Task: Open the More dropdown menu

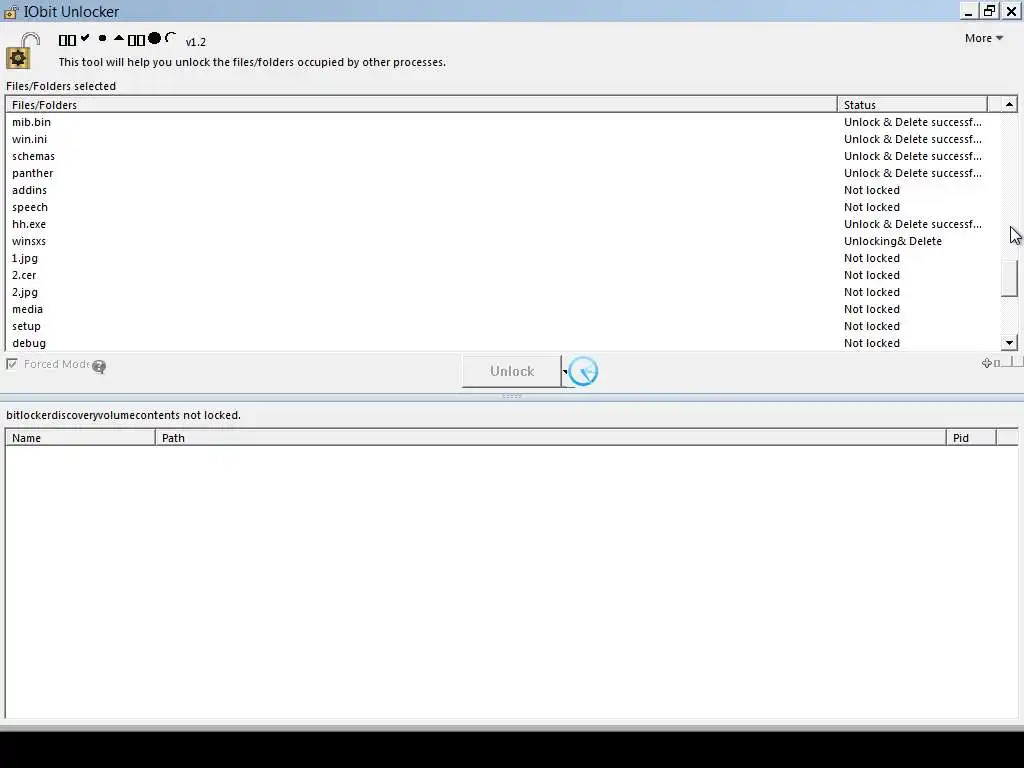Action: 984,39
